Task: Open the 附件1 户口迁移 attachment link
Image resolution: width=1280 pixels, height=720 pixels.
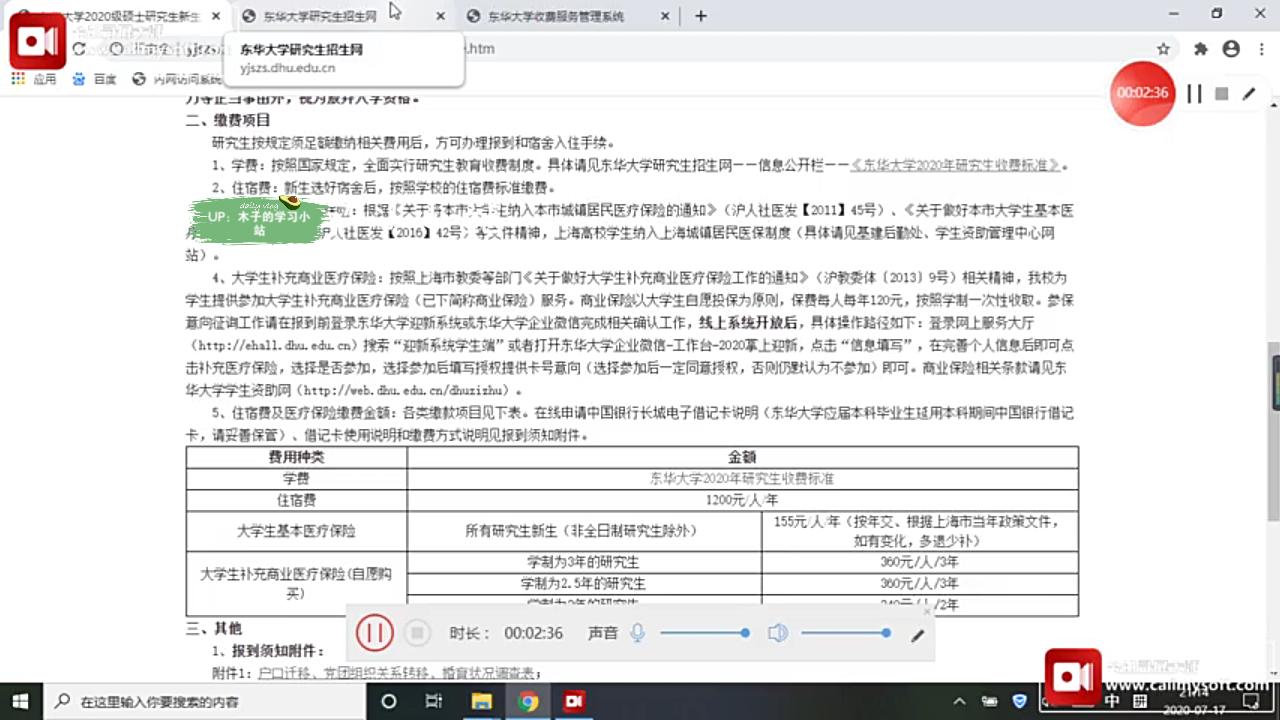Action: pos(395,674)
